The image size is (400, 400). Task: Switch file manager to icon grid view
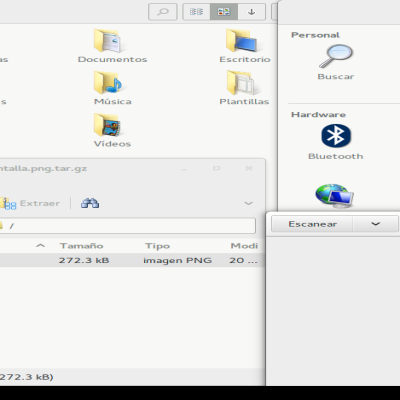click(224, 12)
